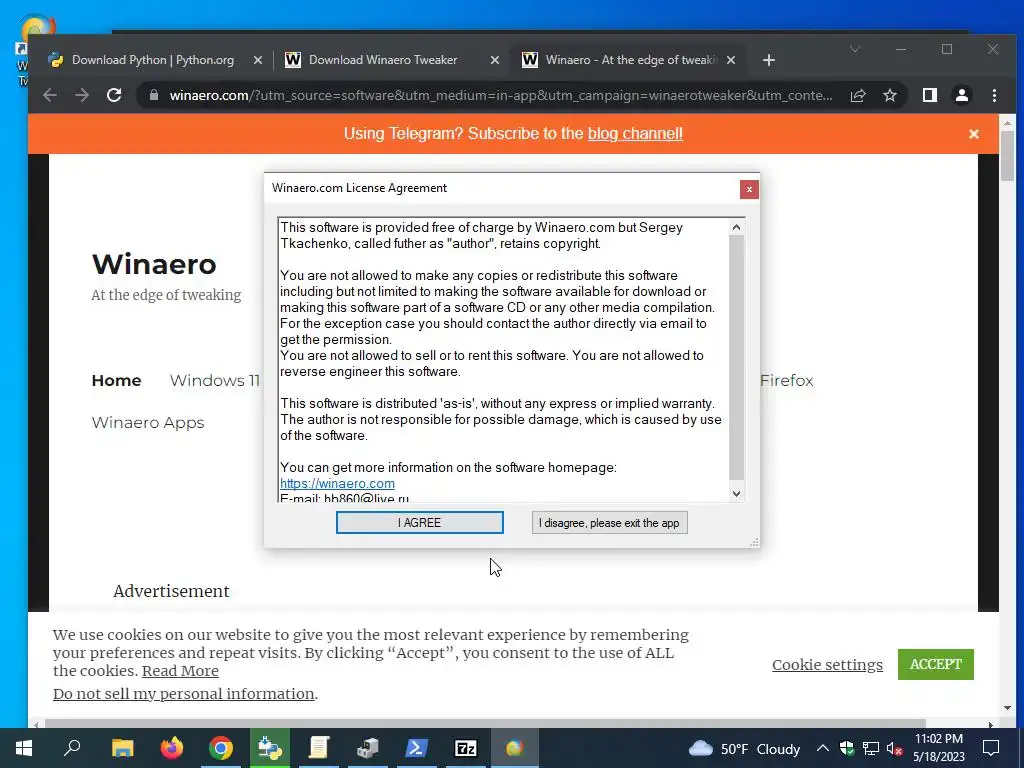This screenshot has height=768, width=1024.
Task: Open the https://winaero.com link in license text
Action: tap(337, 483)
